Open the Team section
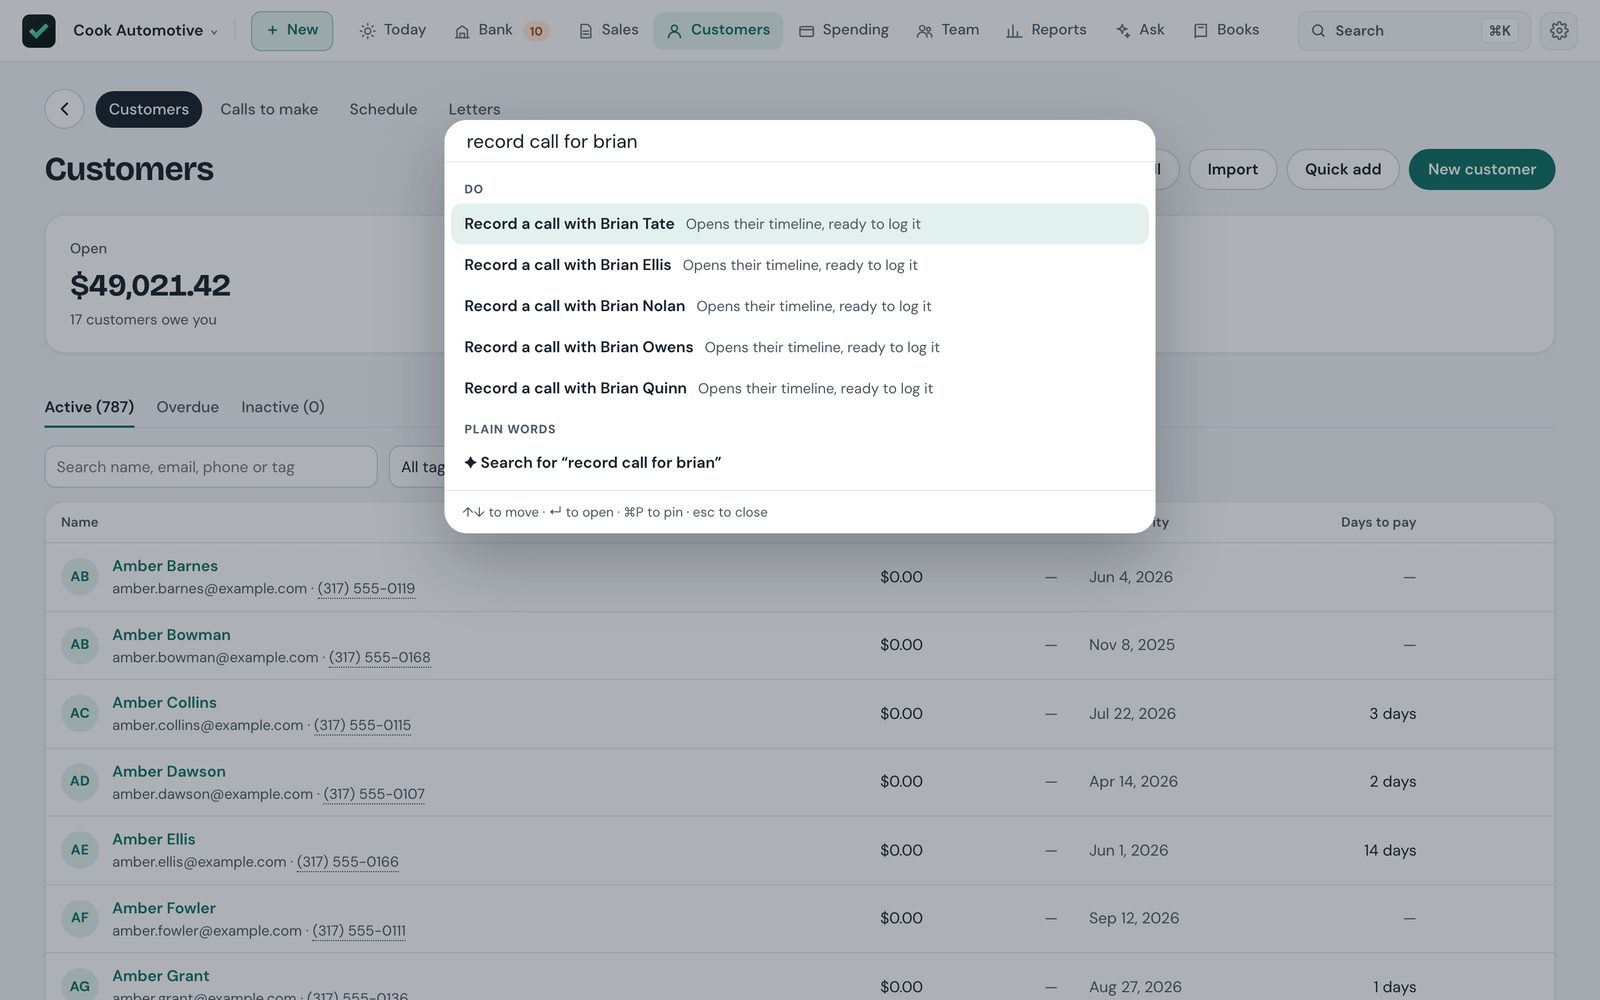This screenshot has width=1600, height=1000. pyautogui.click(x=948, y=30)
